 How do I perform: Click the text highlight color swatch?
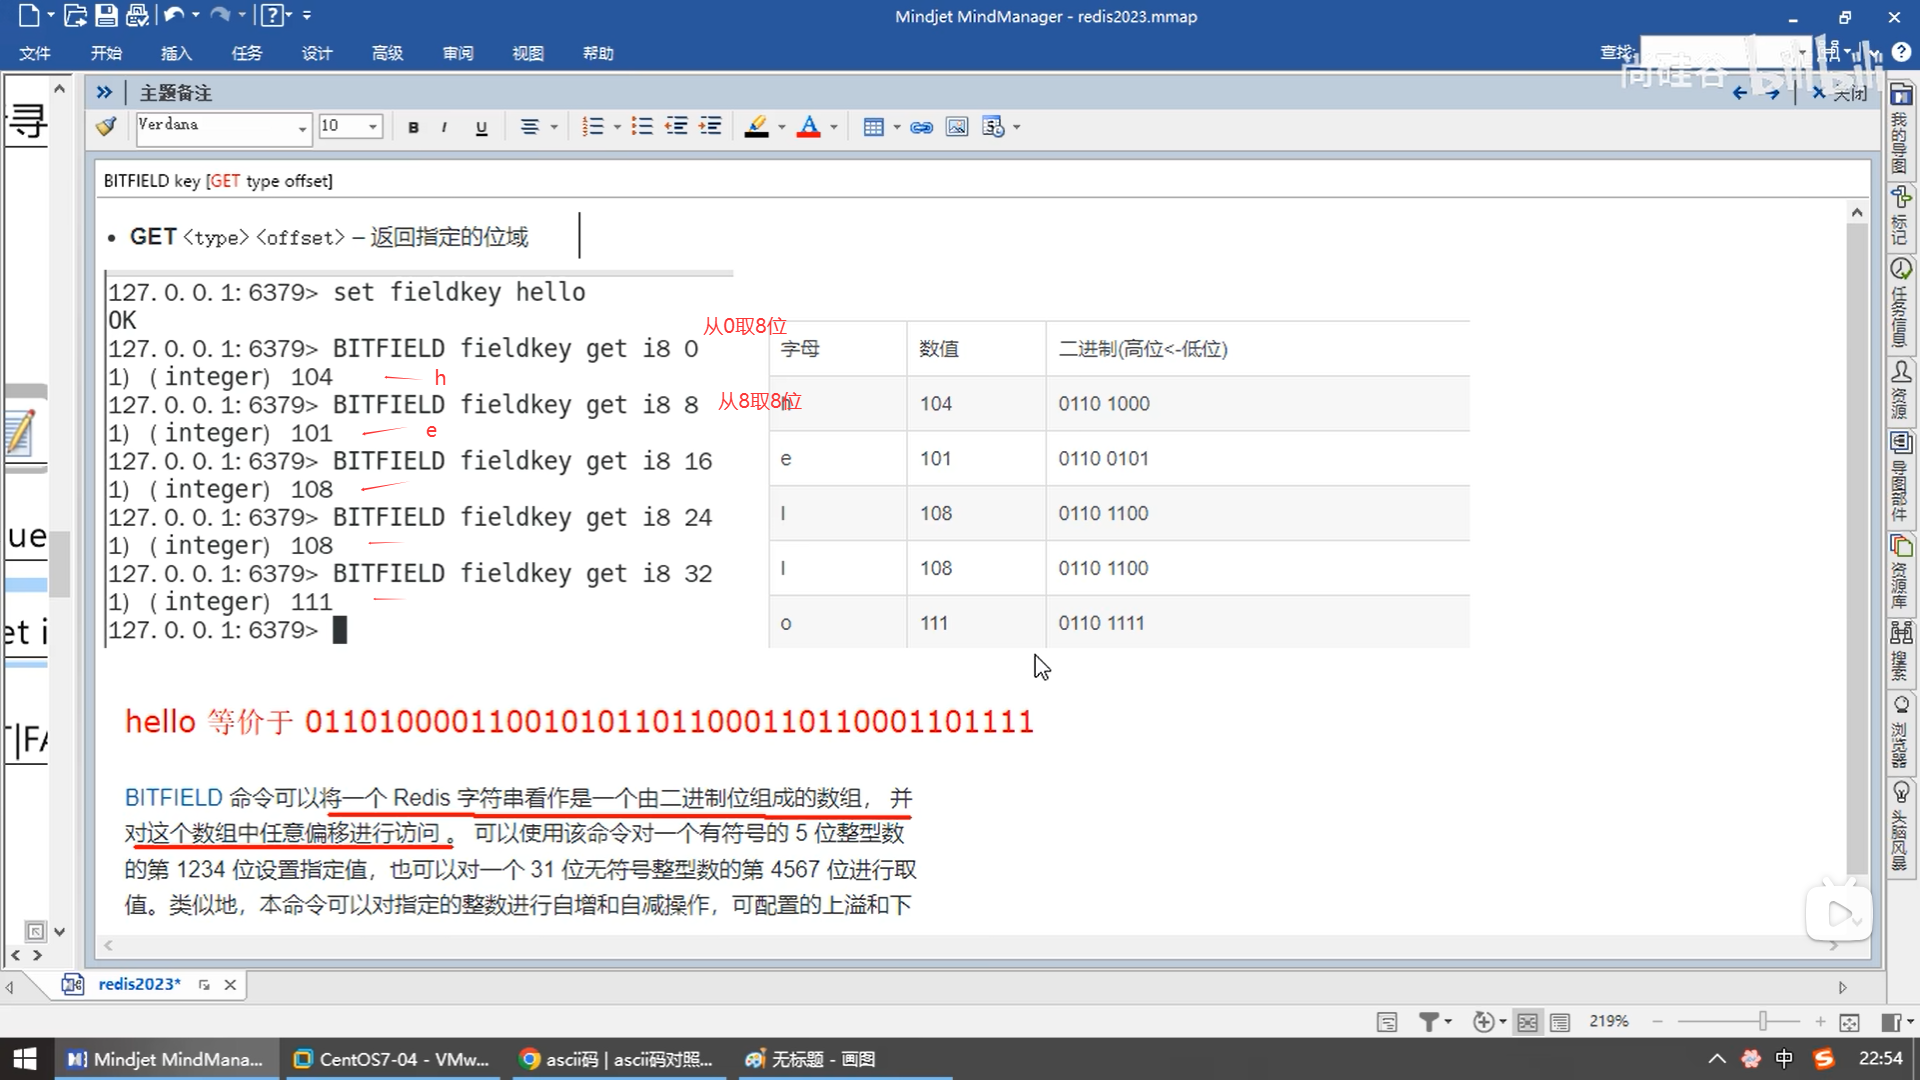tap(757, 127)
